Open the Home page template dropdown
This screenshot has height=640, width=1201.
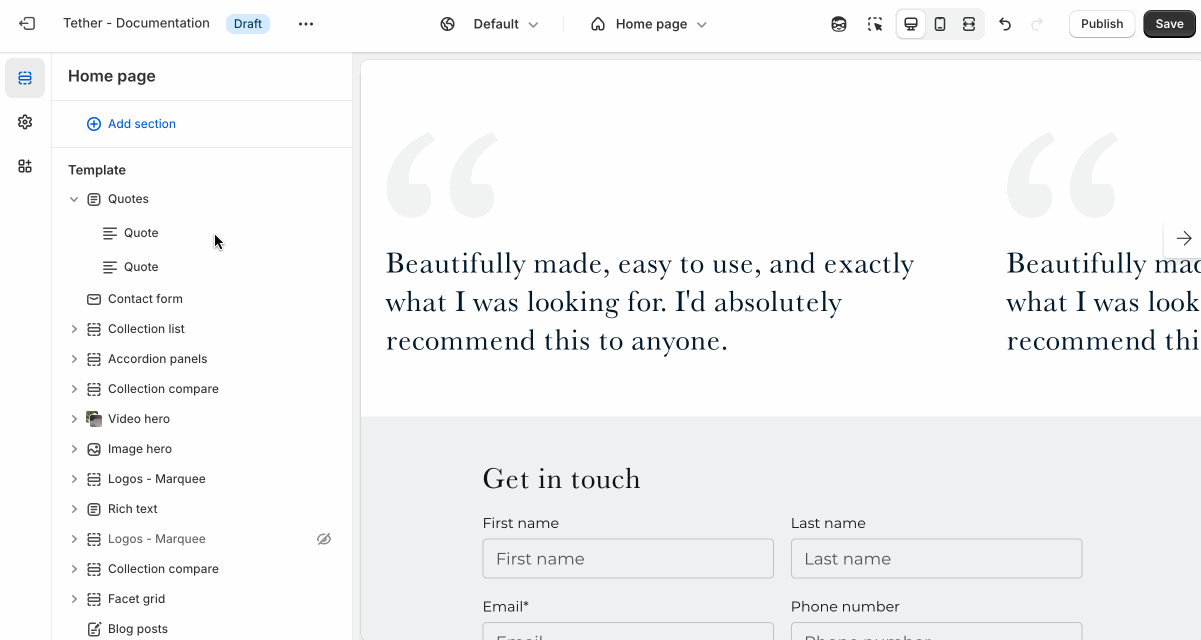(x=649, y=24)
